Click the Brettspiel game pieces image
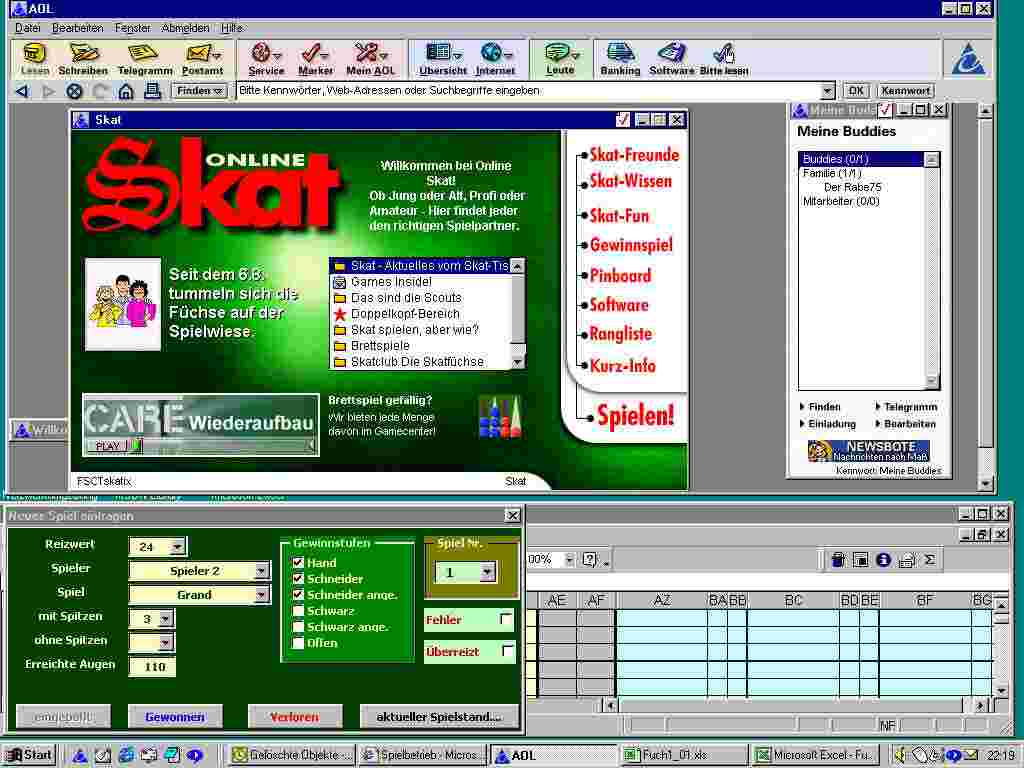Image resolution: width=1024 pixels, height=768 pixels. [500, 417]
